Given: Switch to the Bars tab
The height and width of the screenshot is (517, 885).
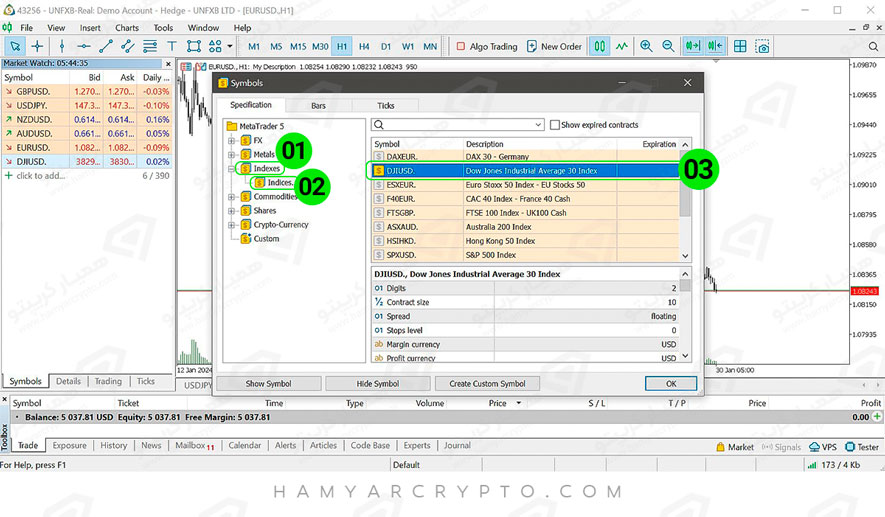Looking at the screenshot, I should click(318, 105).
